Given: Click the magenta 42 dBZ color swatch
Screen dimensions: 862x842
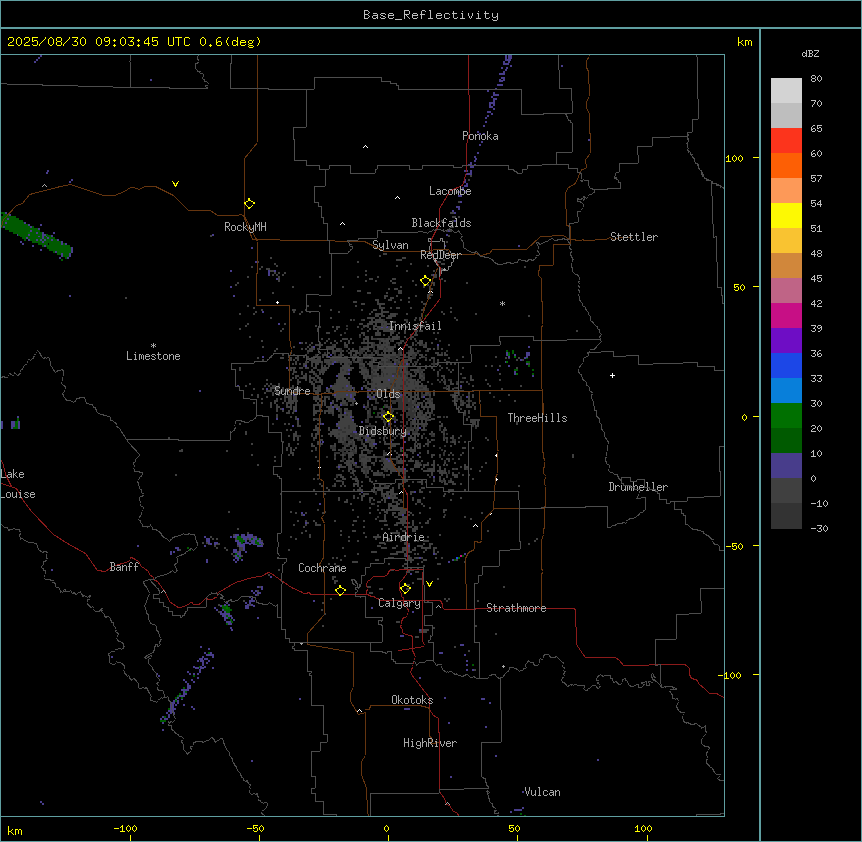Looking at the screenshot, I should (786, 315).
